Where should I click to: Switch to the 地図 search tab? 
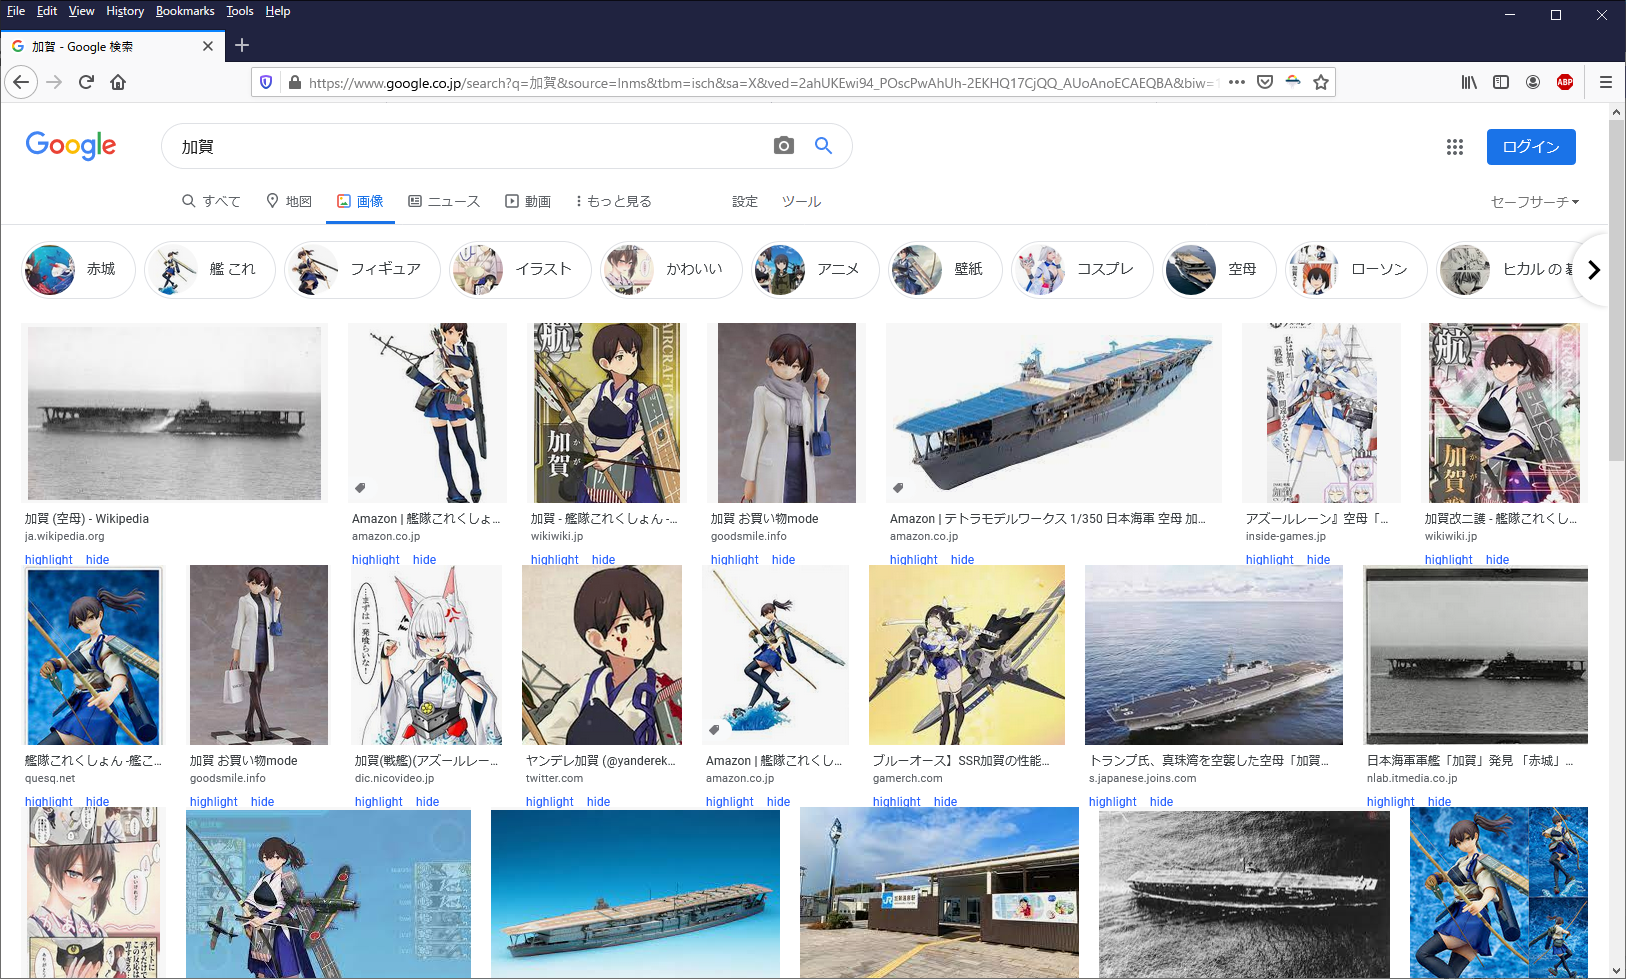click(x=289, y=201)
